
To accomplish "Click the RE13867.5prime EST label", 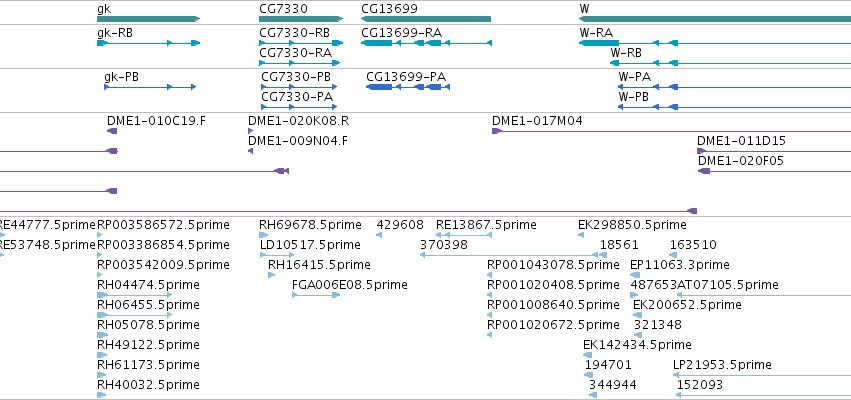I will coord(486,225).
